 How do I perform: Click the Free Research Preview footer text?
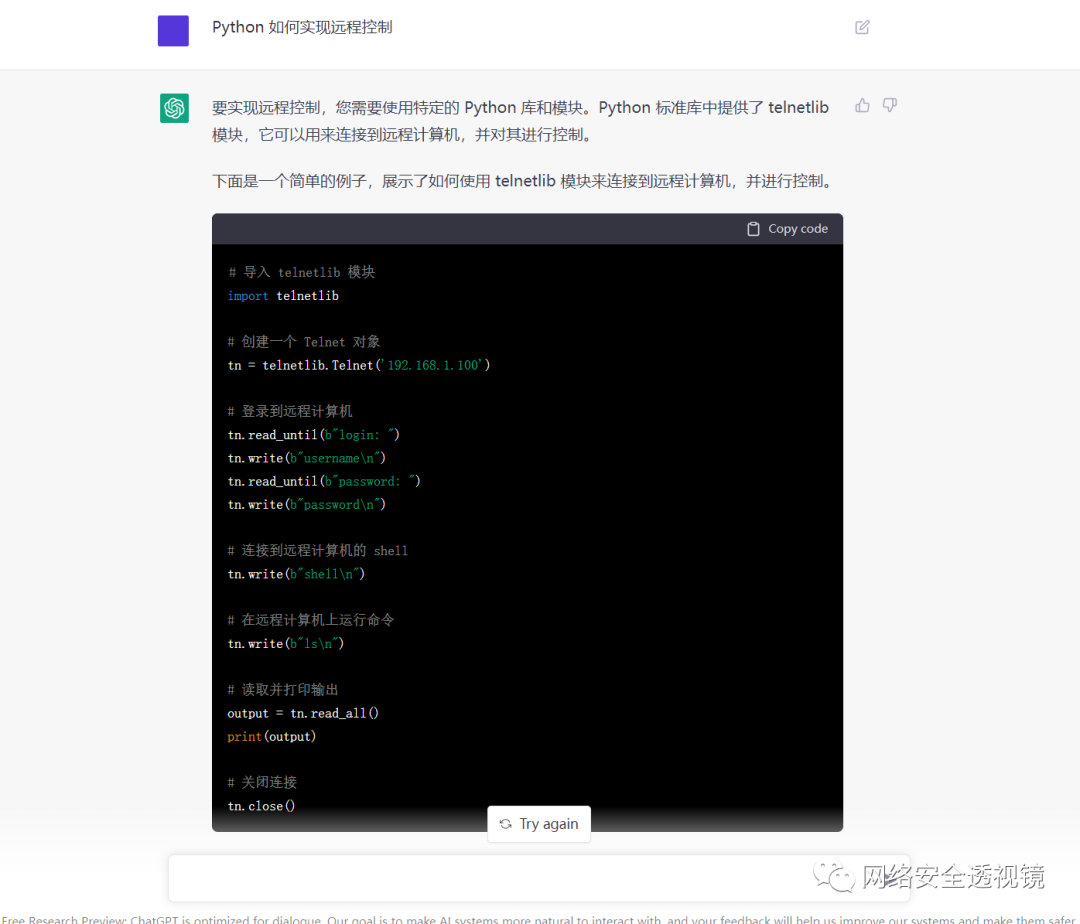point(540,919)
